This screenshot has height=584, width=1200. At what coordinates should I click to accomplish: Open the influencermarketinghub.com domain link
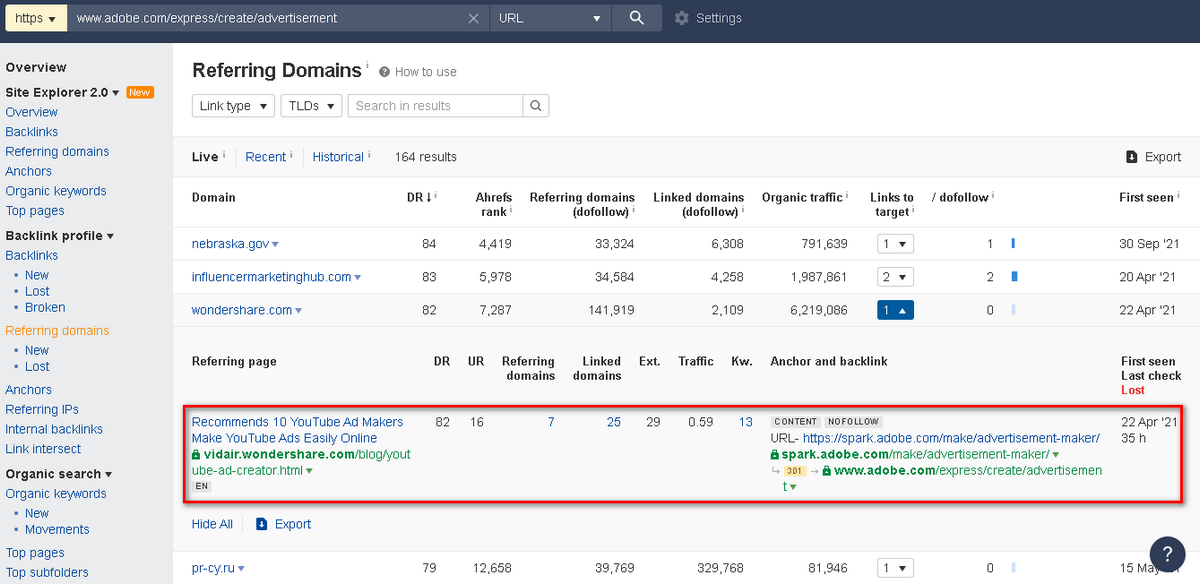click(x=272, y=277)
